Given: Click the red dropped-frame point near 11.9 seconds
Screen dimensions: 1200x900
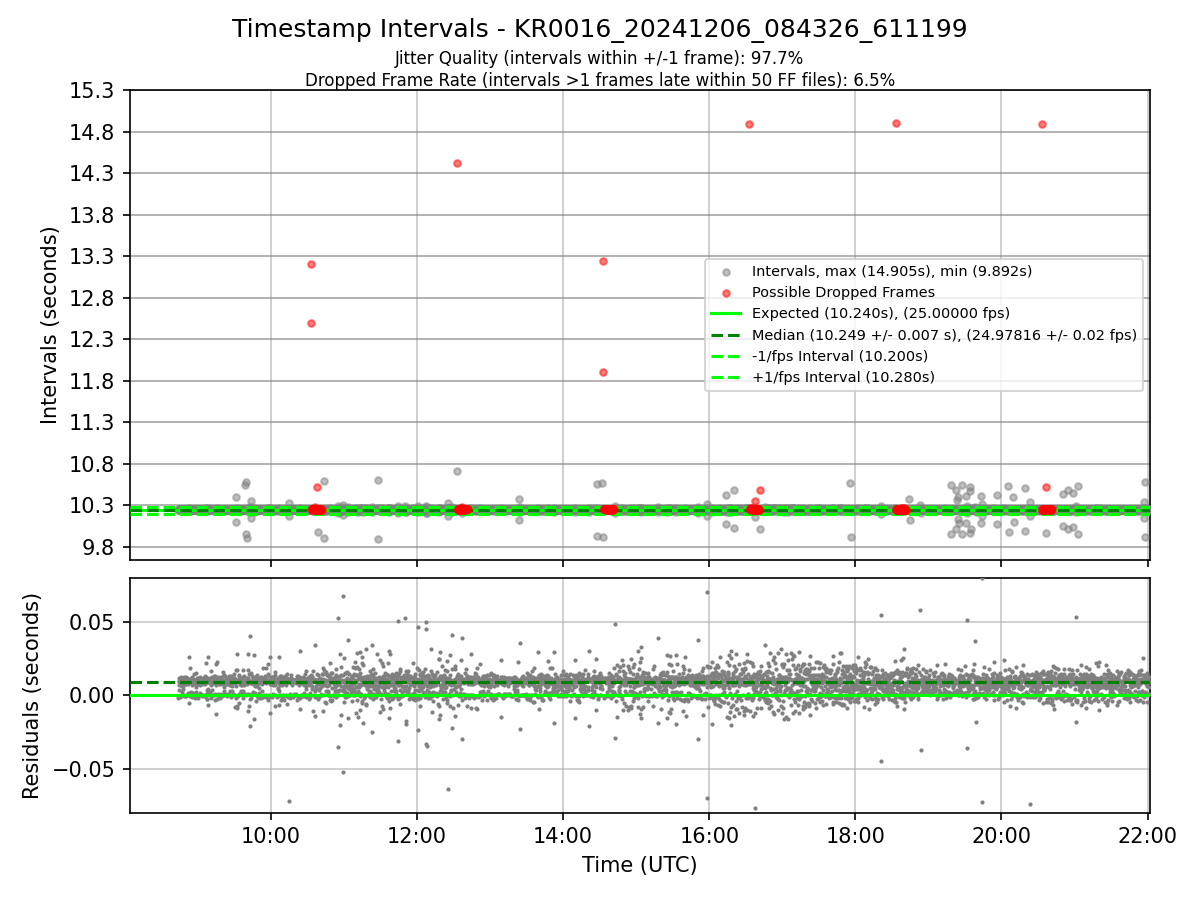Looking at the screenshot, I should pos(603,372).
